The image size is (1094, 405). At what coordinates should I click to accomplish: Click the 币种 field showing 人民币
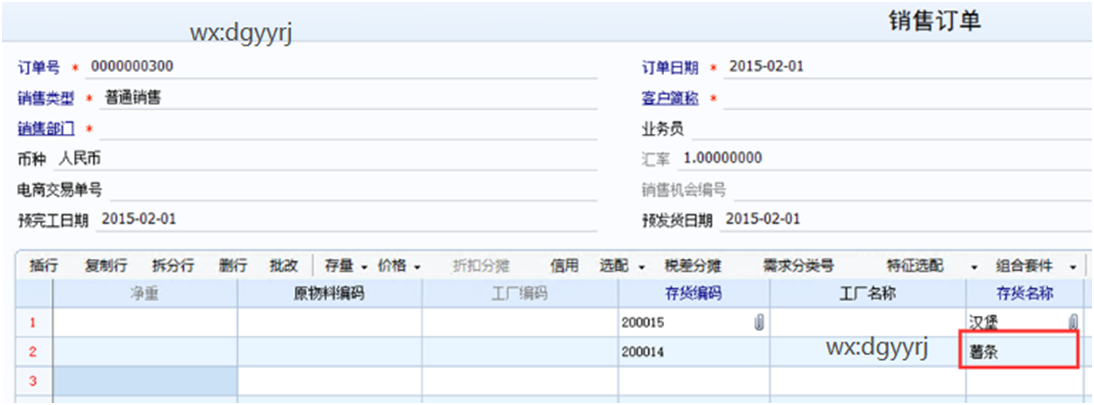[x=325, y=159]
